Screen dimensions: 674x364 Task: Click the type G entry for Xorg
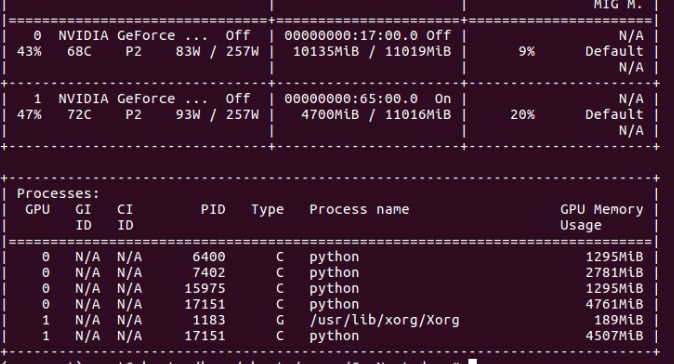pyautogui.click(x=280, y=320)
